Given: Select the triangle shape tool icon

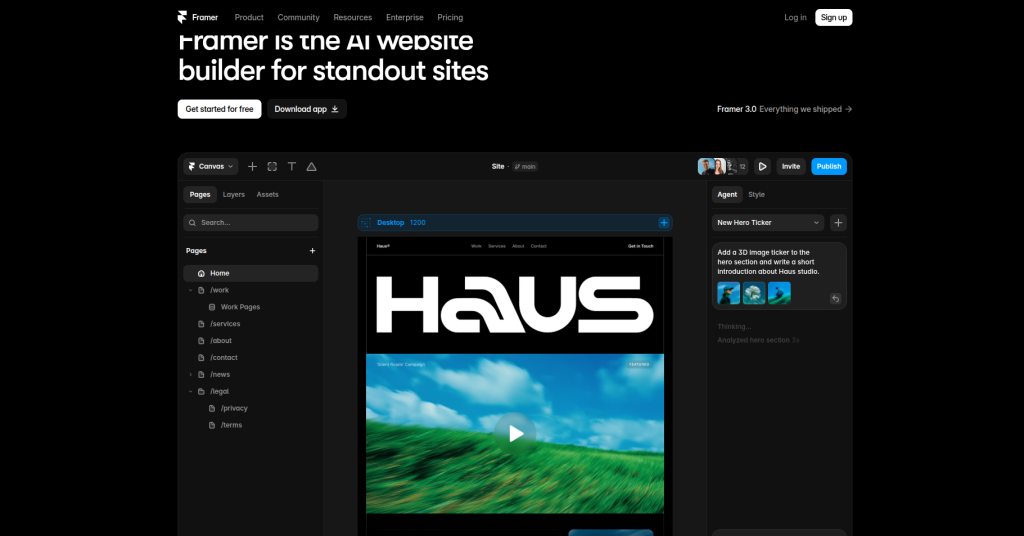Looking at the screenshot, I should [312, 166].
